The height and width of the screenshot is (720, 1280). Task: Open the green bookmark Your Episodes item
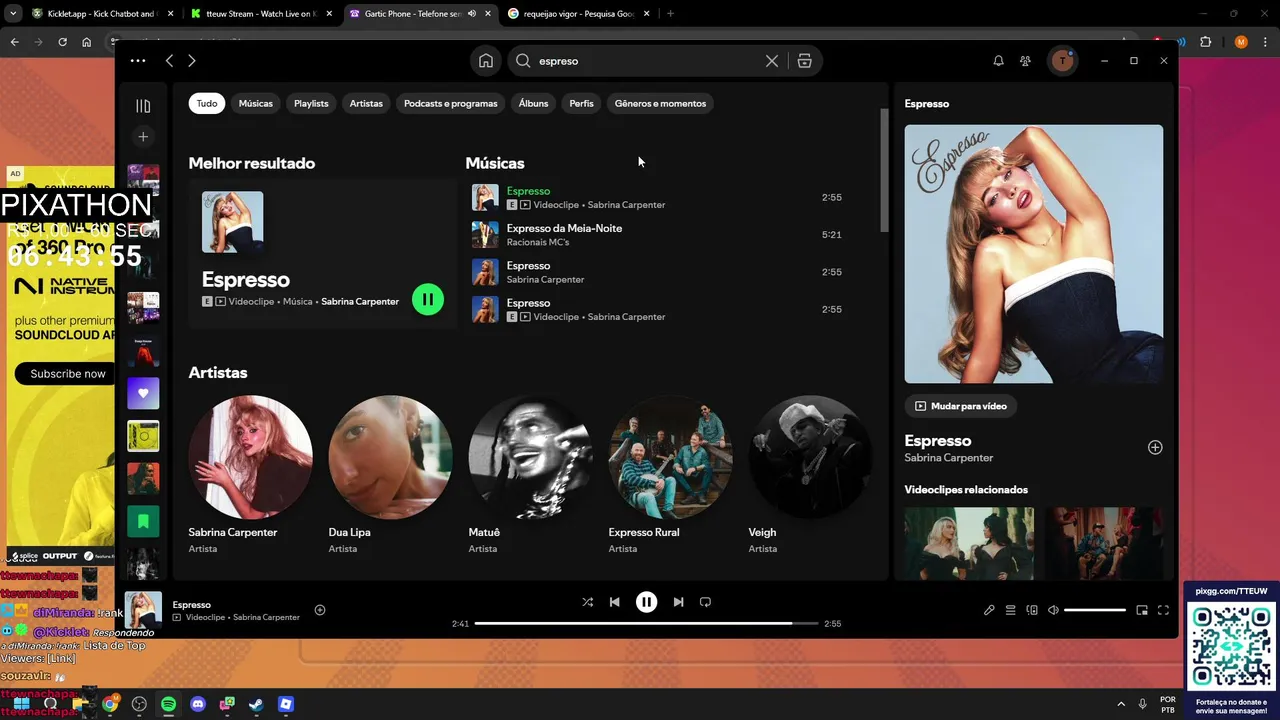pos(143,521)
